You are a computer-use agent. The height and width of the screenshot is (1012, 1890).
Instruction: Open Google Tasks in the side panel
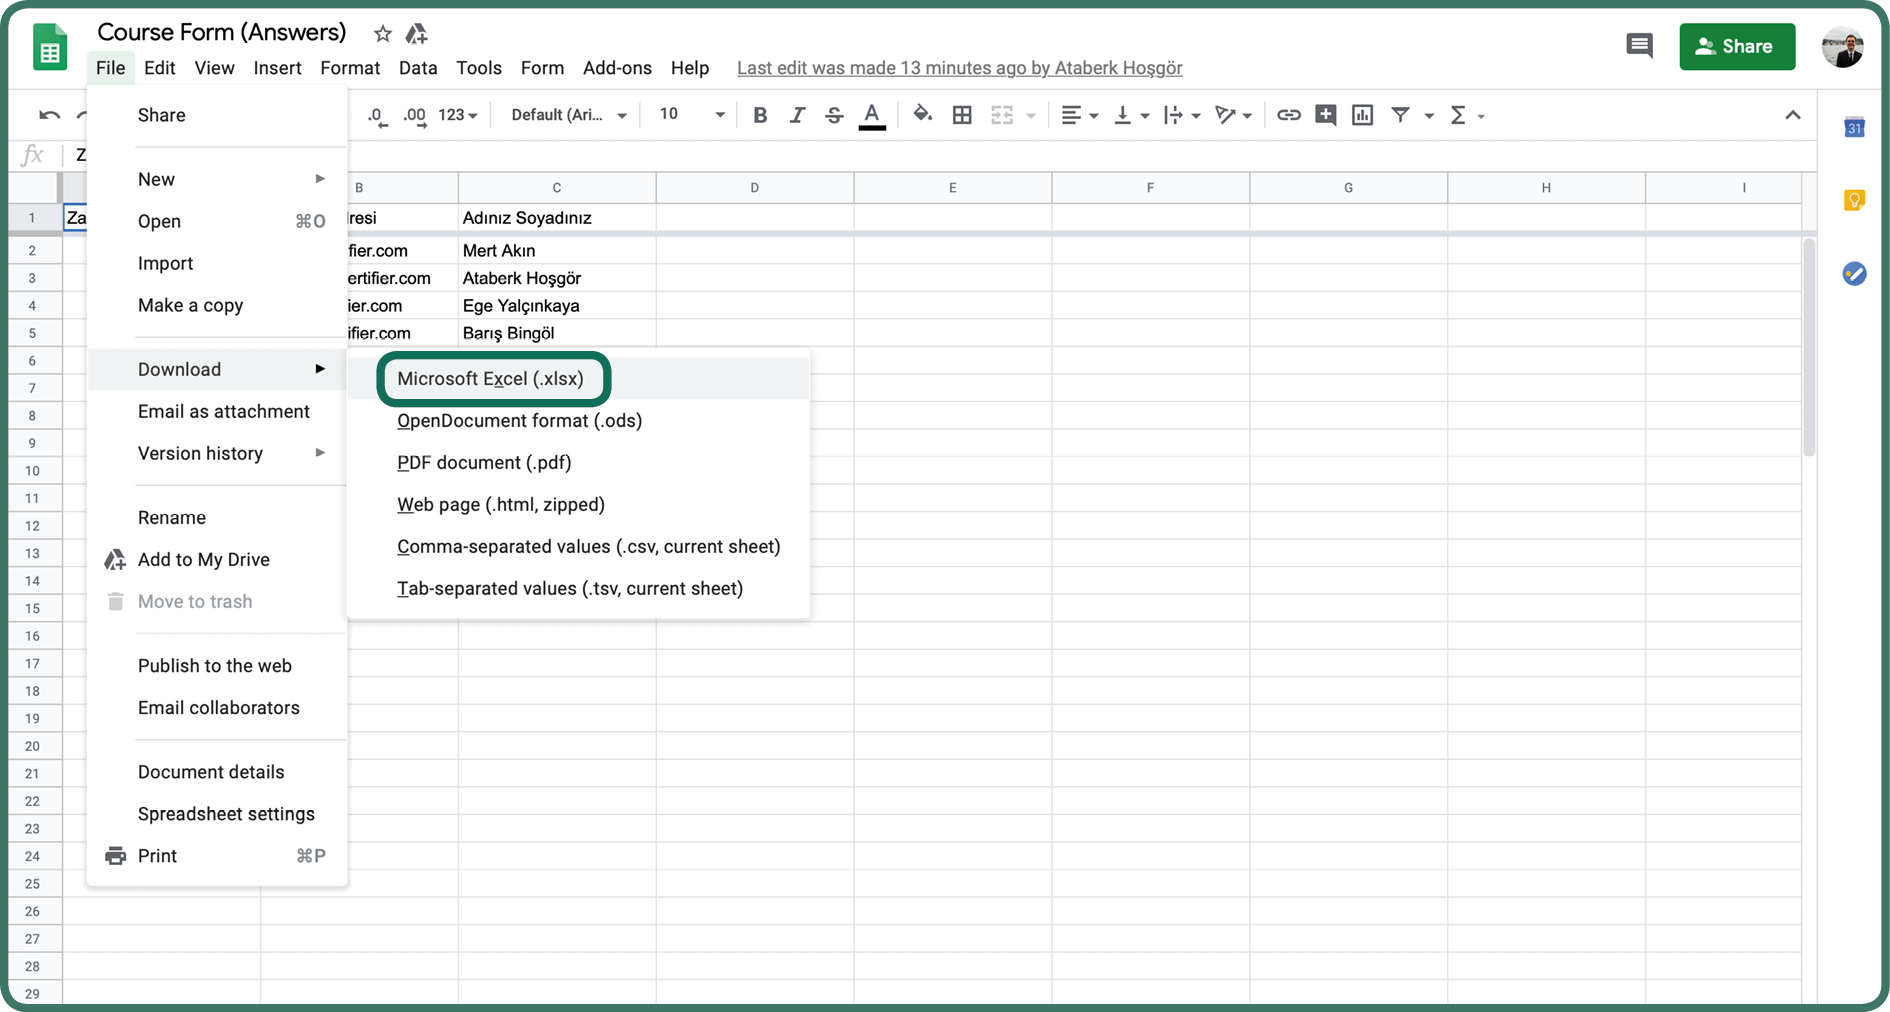click(1854, 273)
